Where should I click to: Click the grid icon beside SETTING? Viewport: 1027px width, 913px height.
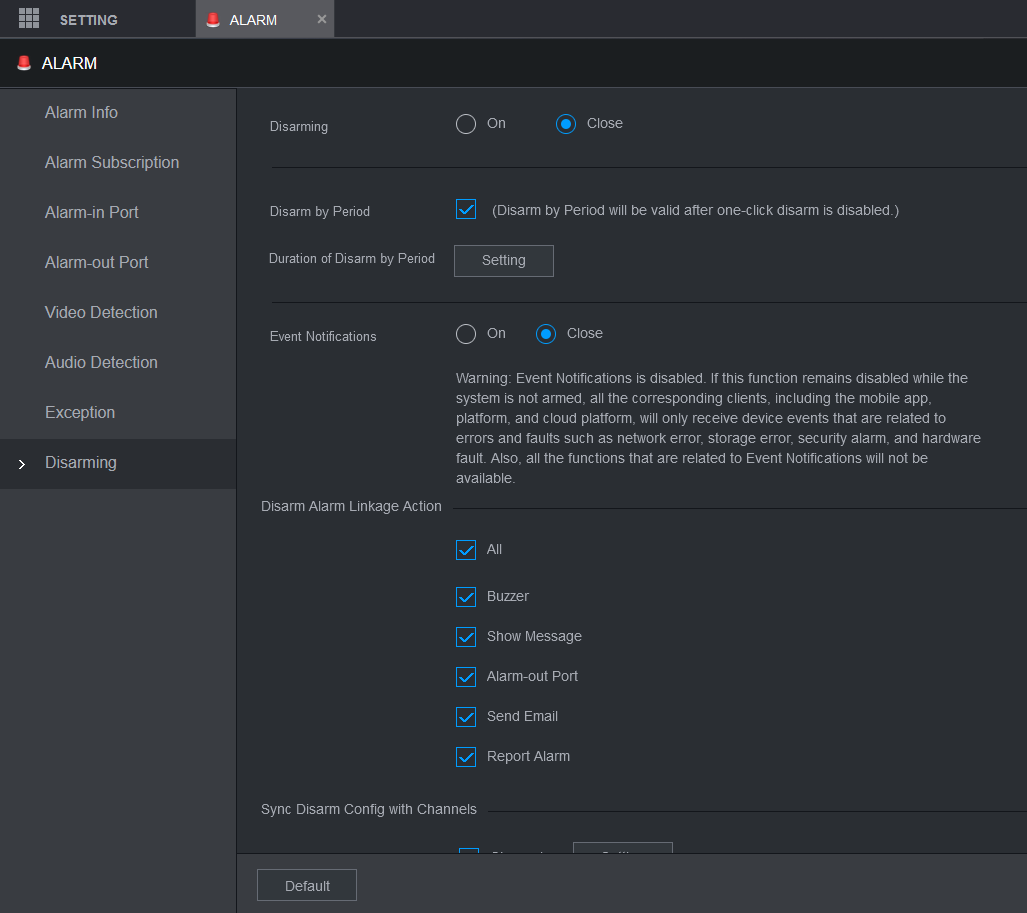point(29,19)
